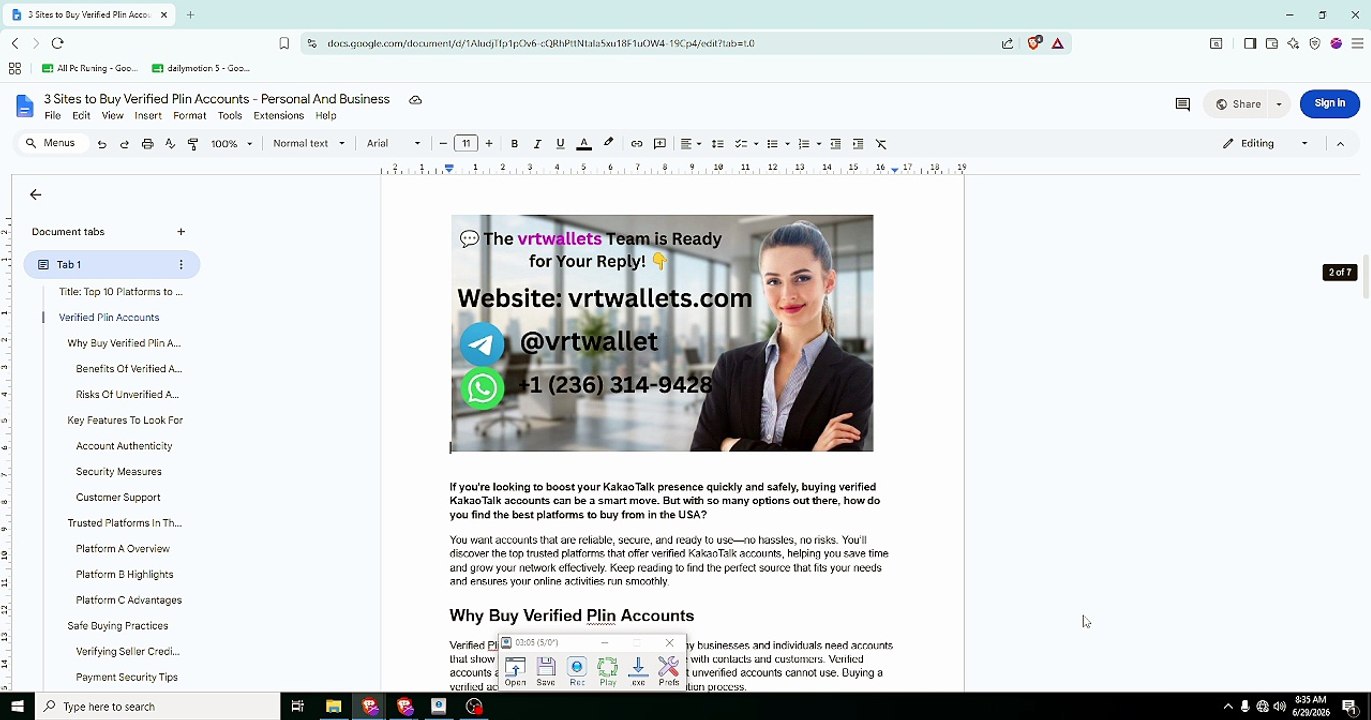Expand the Share options arrow

coord(1279,104)
